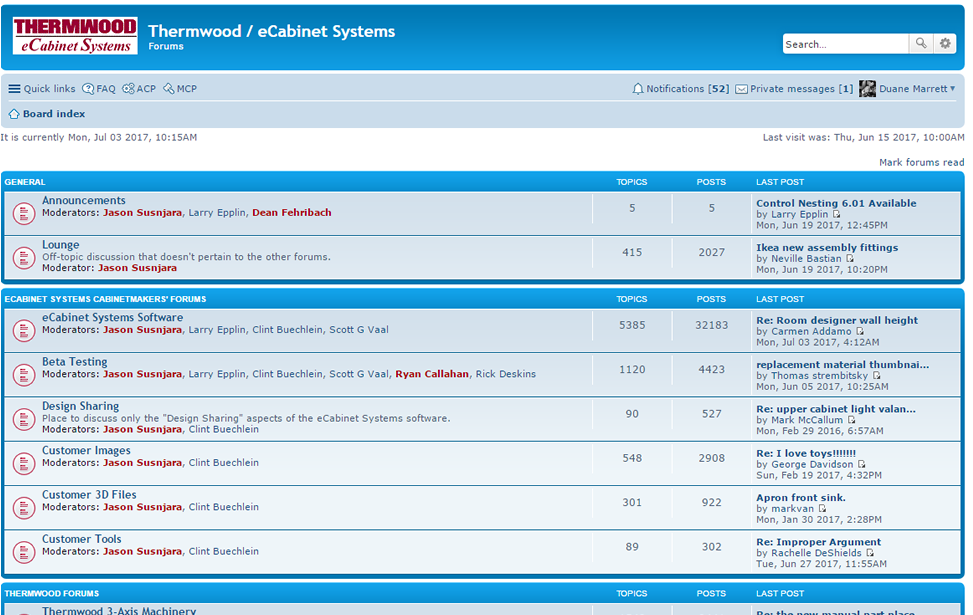View latest post icon beside Larry Epplin
The width and height of the screenshot is (973, 615).
836,214
